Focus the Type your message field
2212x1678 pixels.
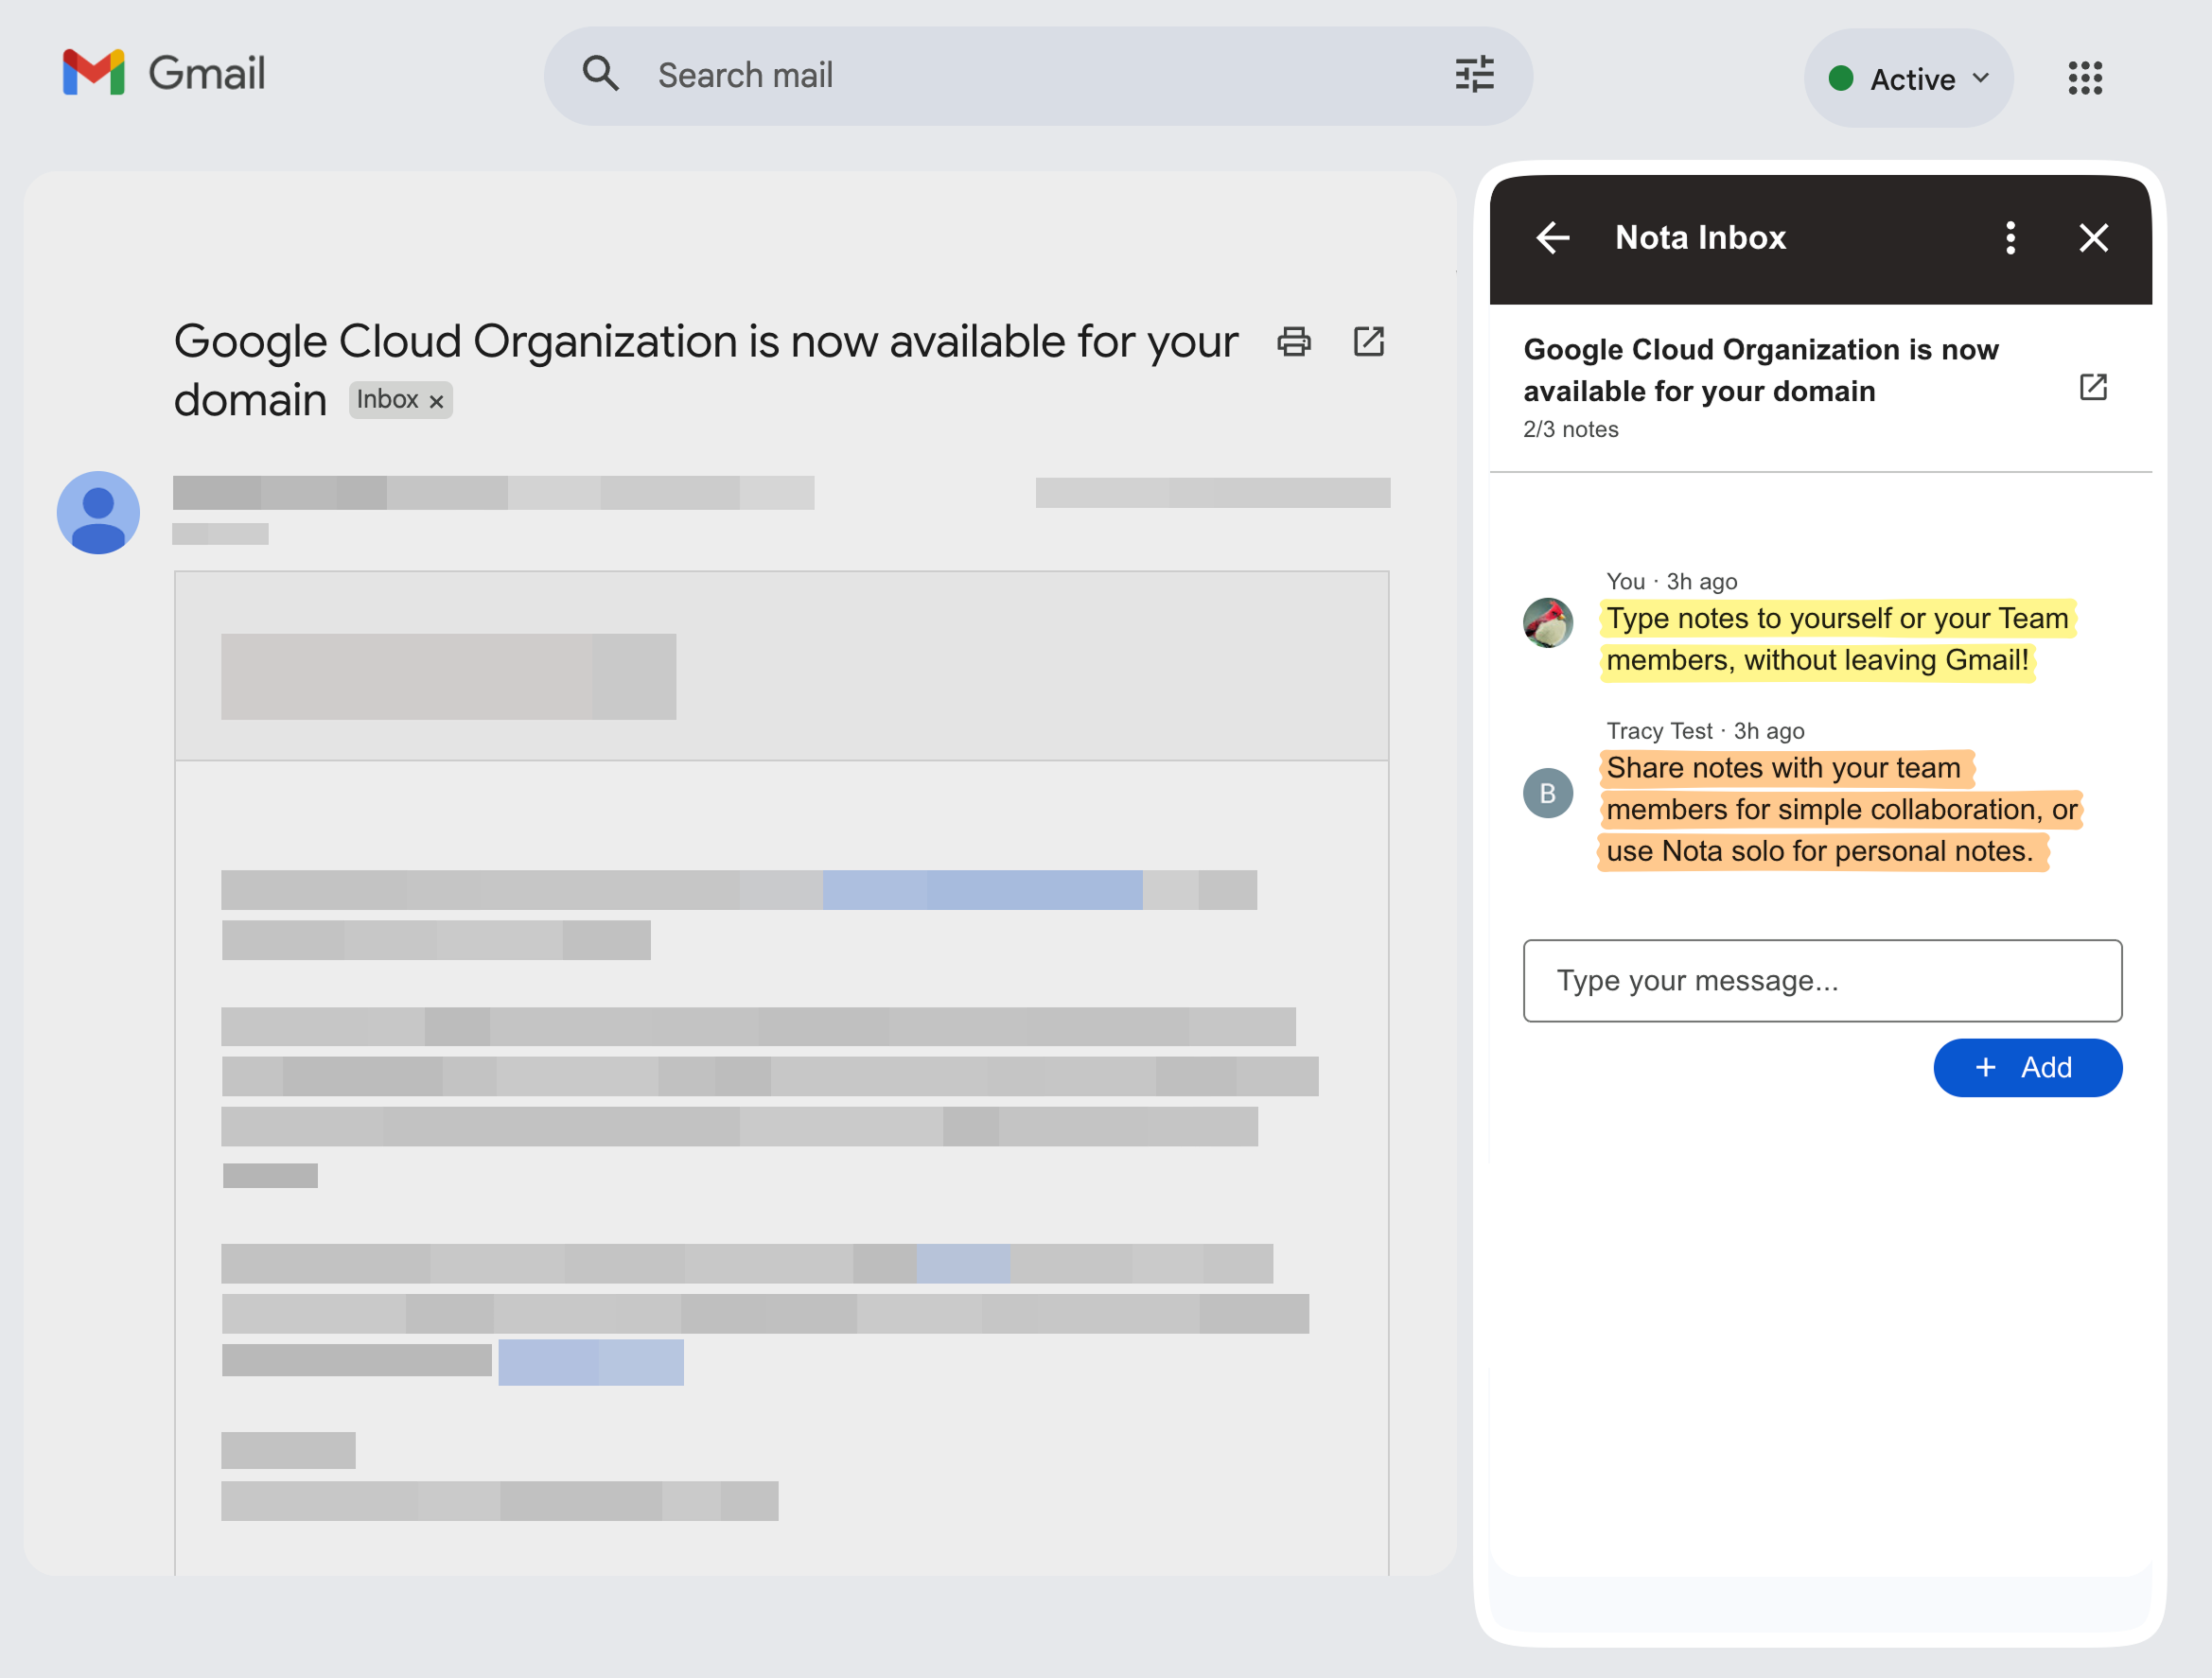tap(1821, 980)
